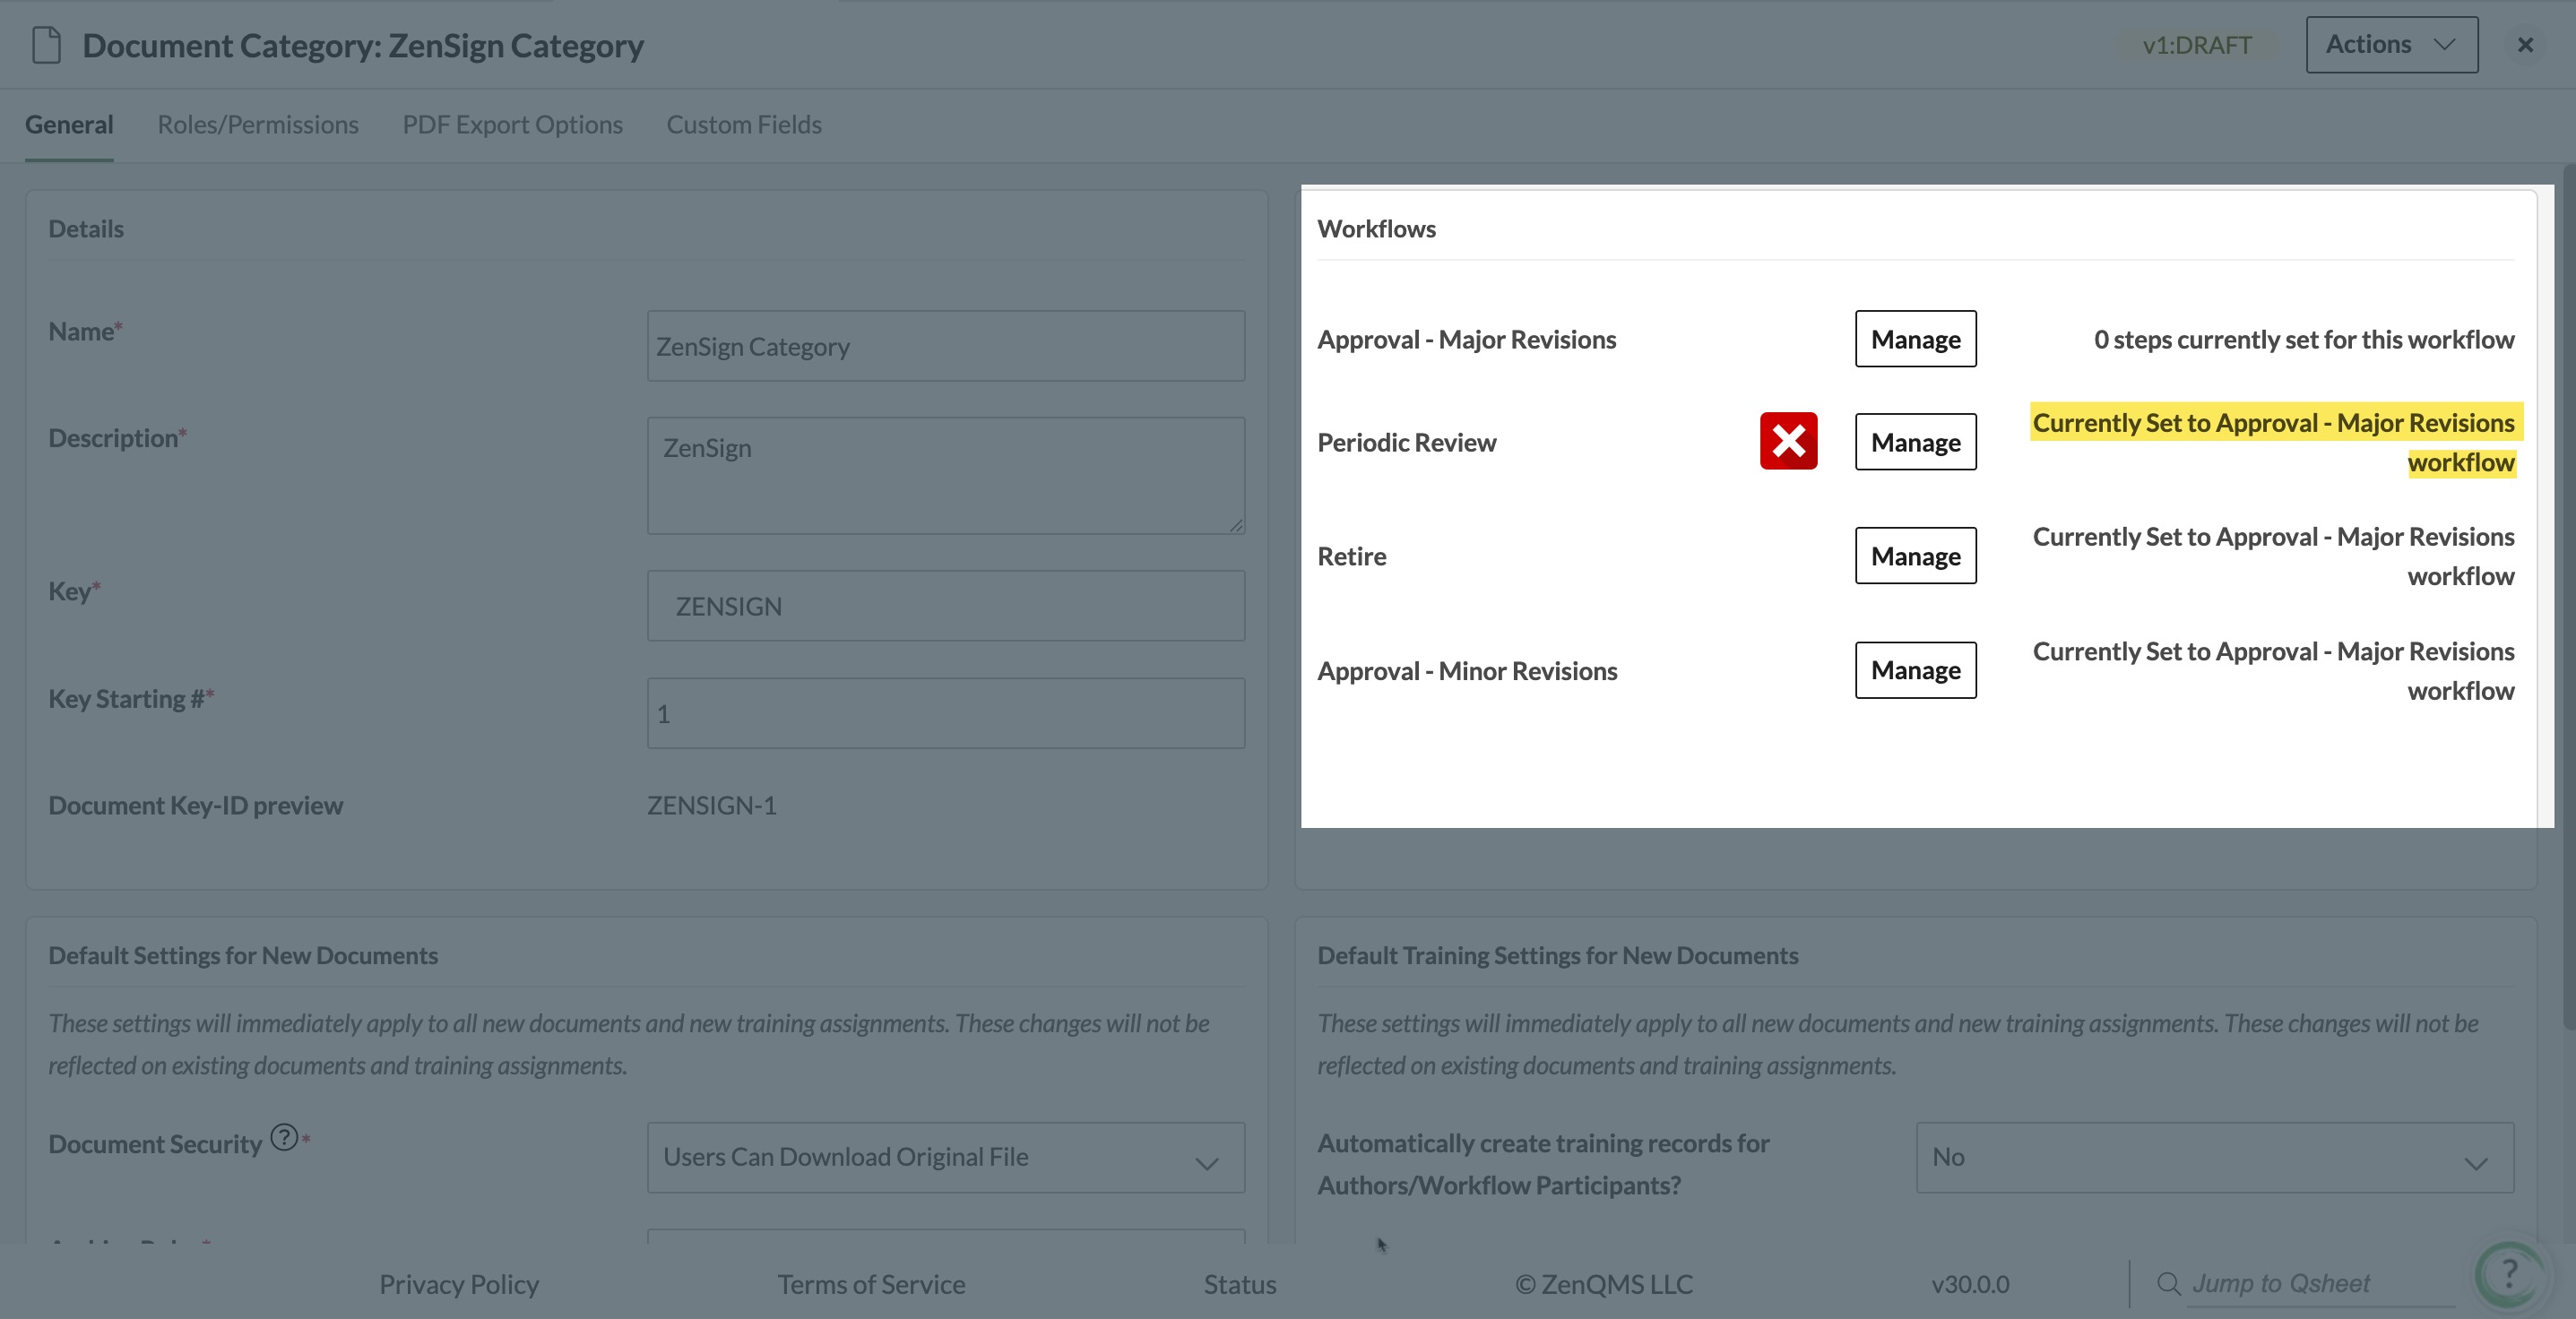Click the red X icon beside Periodic Review
This screenshot has height=1319, width=2576.
(1788, 441)
